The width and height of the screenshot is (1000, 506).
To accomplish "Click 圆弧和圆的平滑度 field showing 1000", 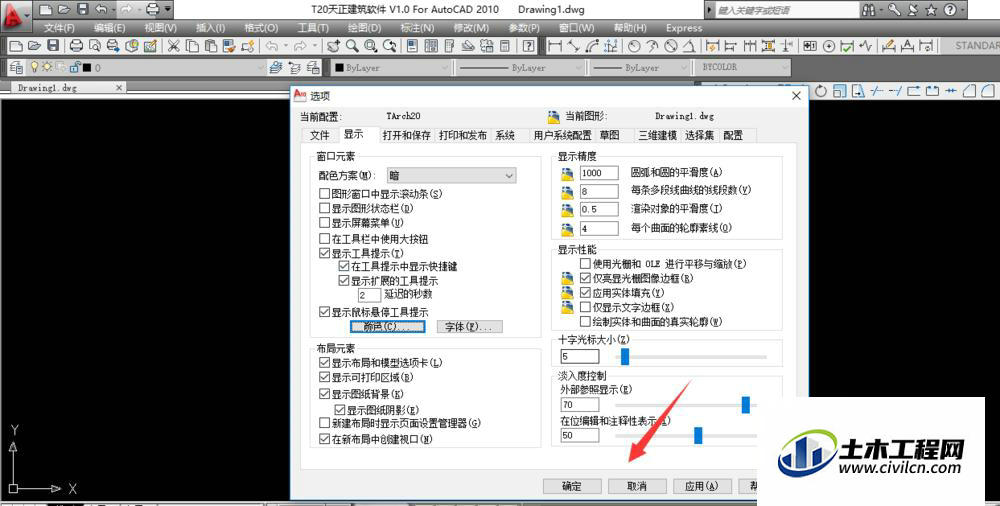I will pos(599,173).
